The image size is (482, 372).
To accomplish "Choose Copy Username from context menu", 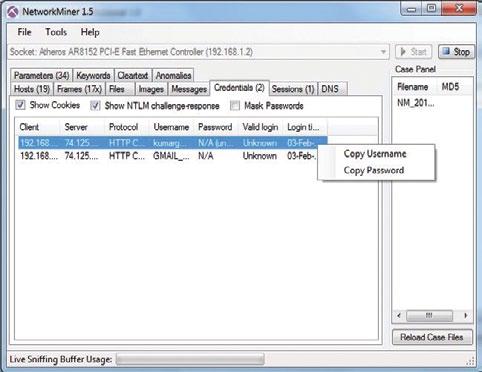I will (375, 154).
